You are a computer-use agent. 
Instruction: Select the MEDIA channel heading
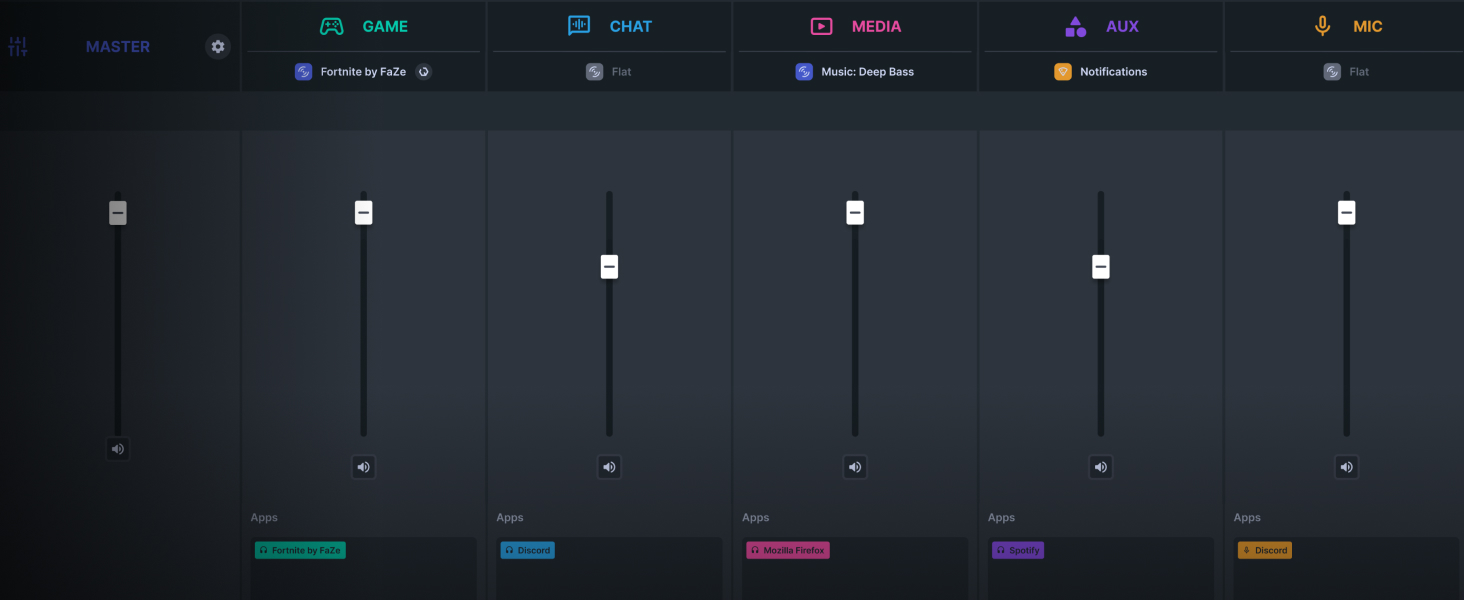tap(876, 26)
